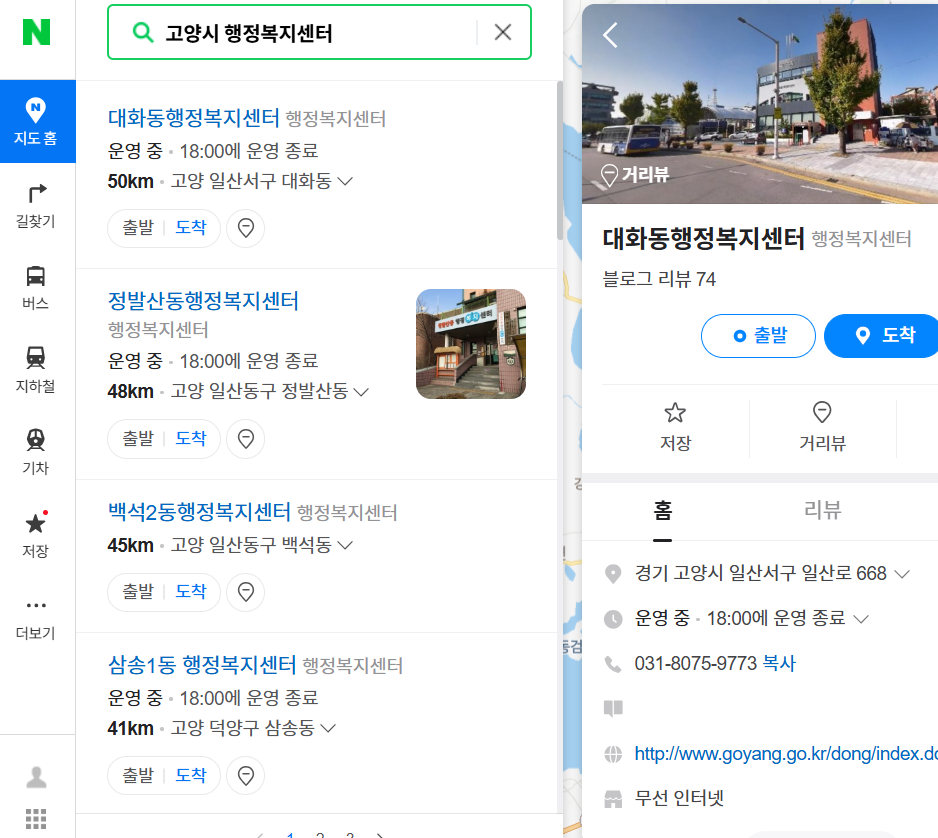
Task: Open 거리뷰 label on the street photo
Action: (635, 175)
